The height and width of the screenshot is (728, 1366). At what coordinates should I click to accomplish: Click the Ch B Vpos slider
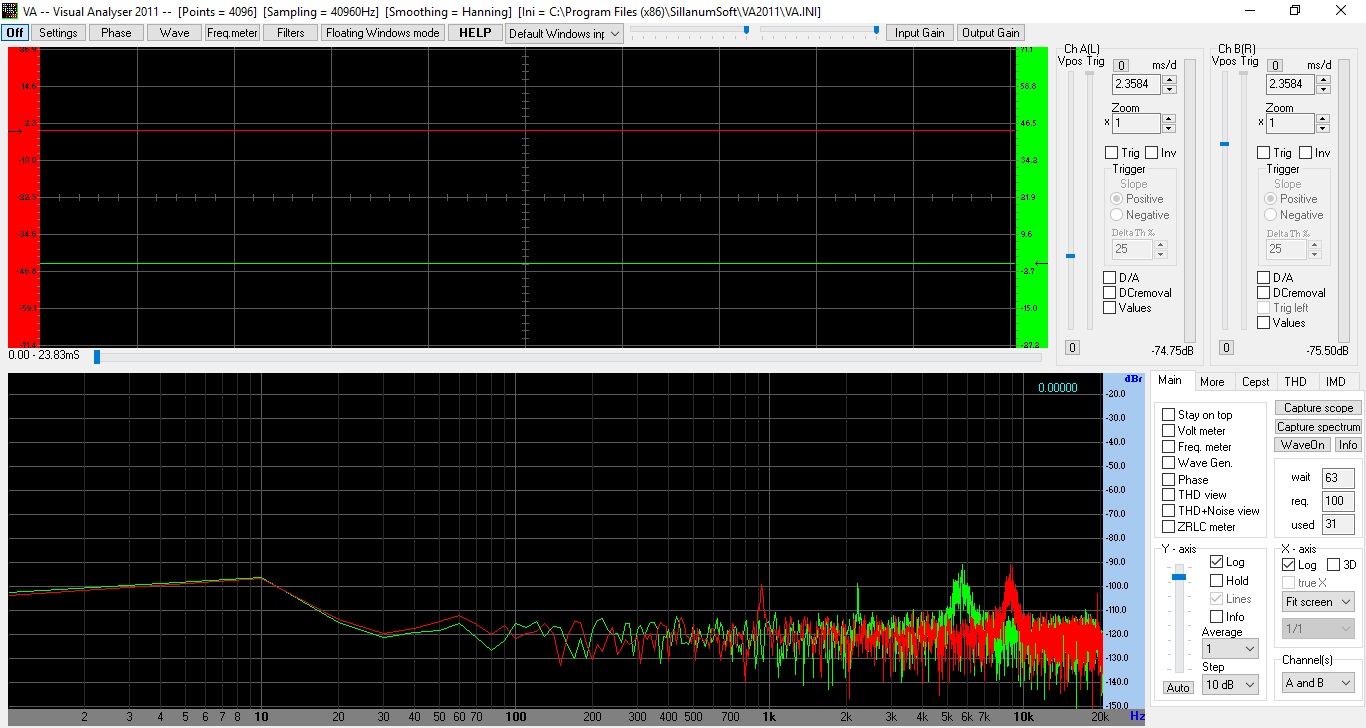(1224, 144)
